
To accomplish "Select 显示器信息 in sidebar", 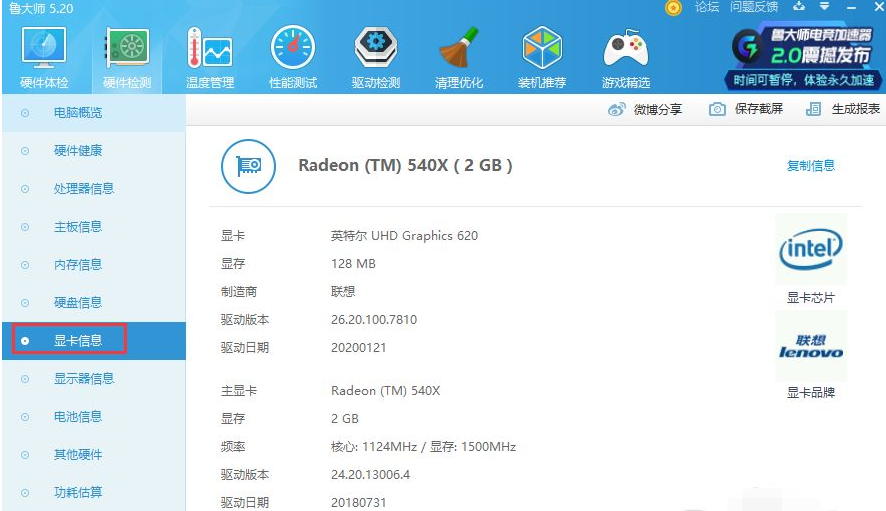I will (x=94, y=379).
